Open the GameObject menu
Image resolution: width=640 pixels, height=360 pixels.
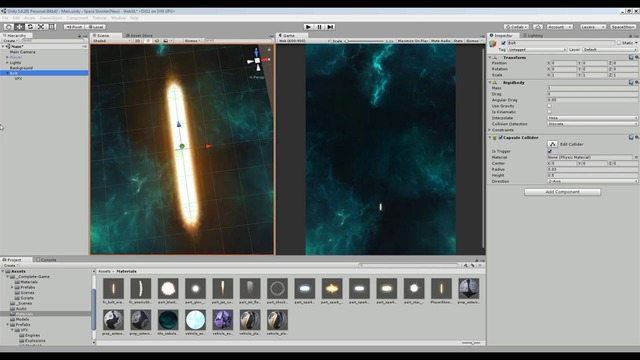[x=51, y=18]
